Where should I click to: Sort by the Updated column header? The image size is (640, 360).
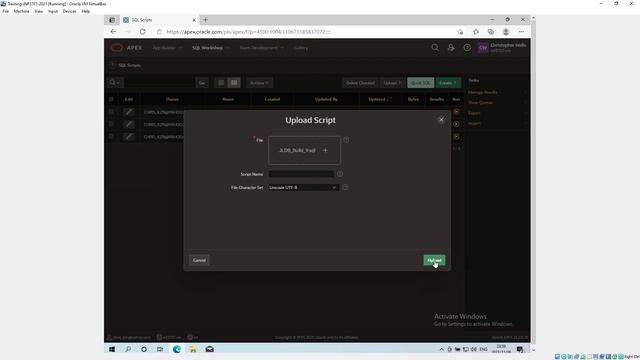[x=377, y=99]
